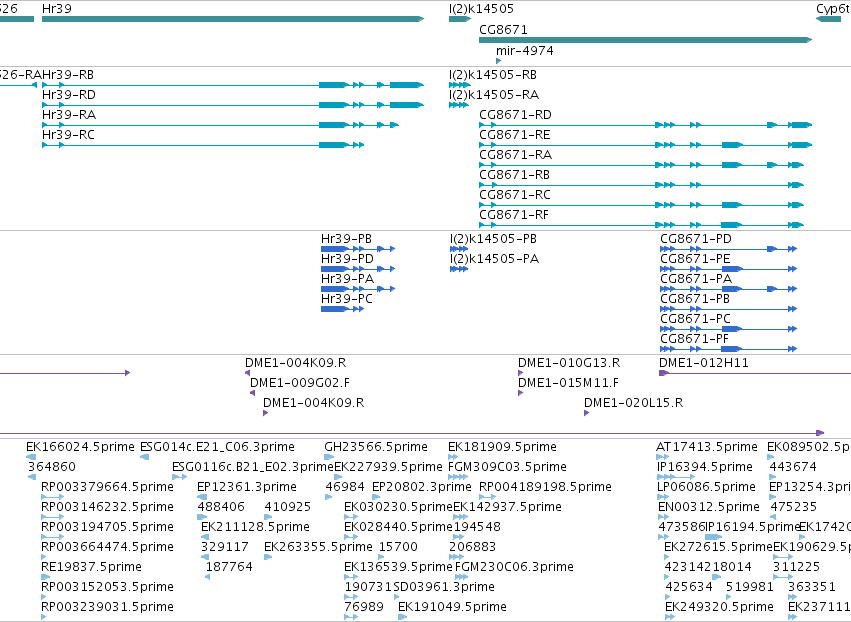Click EST ESG0116c.B21_E02.3prime
Image resolution: width=851 pixels, height=622 pixels.
tap(252, 467)
